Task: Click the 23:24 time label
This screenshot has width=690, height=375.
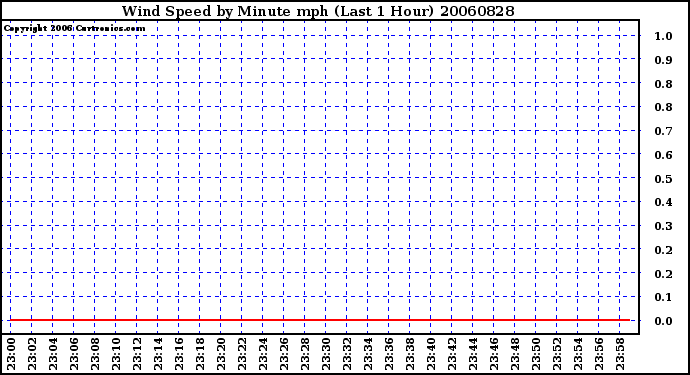Action: pos(263,354)
